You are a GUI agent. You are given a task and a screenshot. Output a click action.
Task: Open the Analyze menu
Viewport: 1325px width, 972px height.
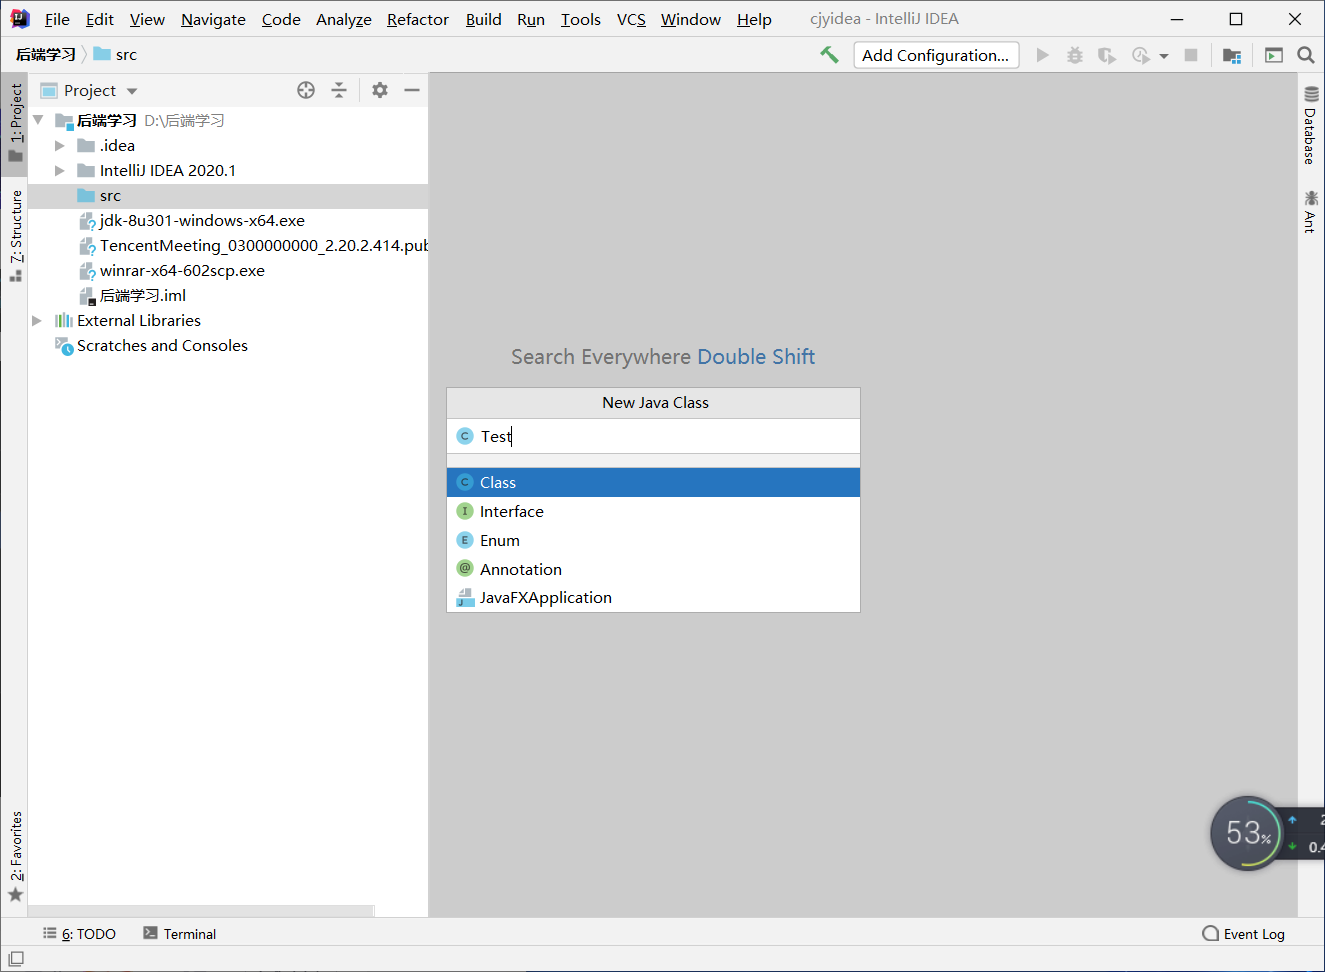[x=343, y=19]
